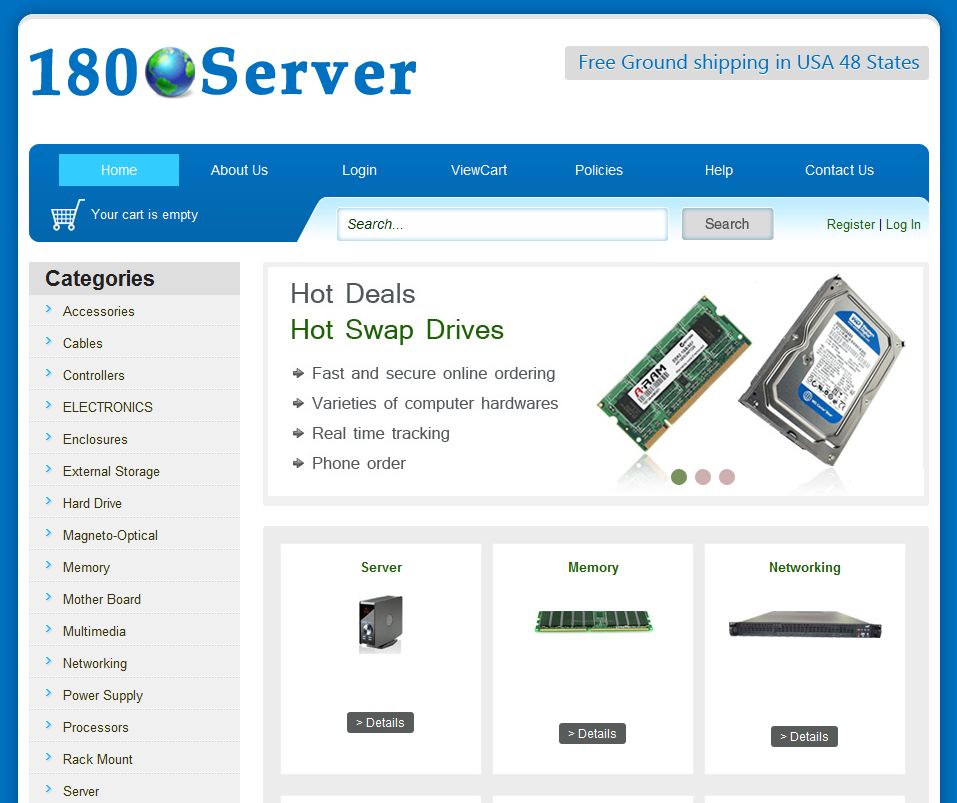The height and width of the screenshot is (803, 957).
Task: Click the Server product image
Action: tap(380, 624)
